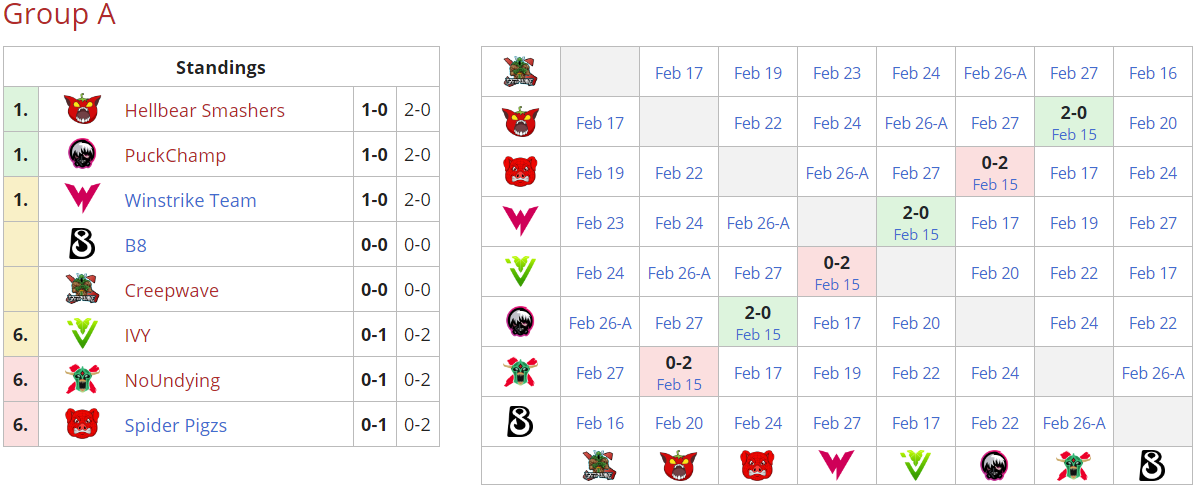
Task: Click the IVY logo in the crosstable's left column
Action: [x=520, y=272]
